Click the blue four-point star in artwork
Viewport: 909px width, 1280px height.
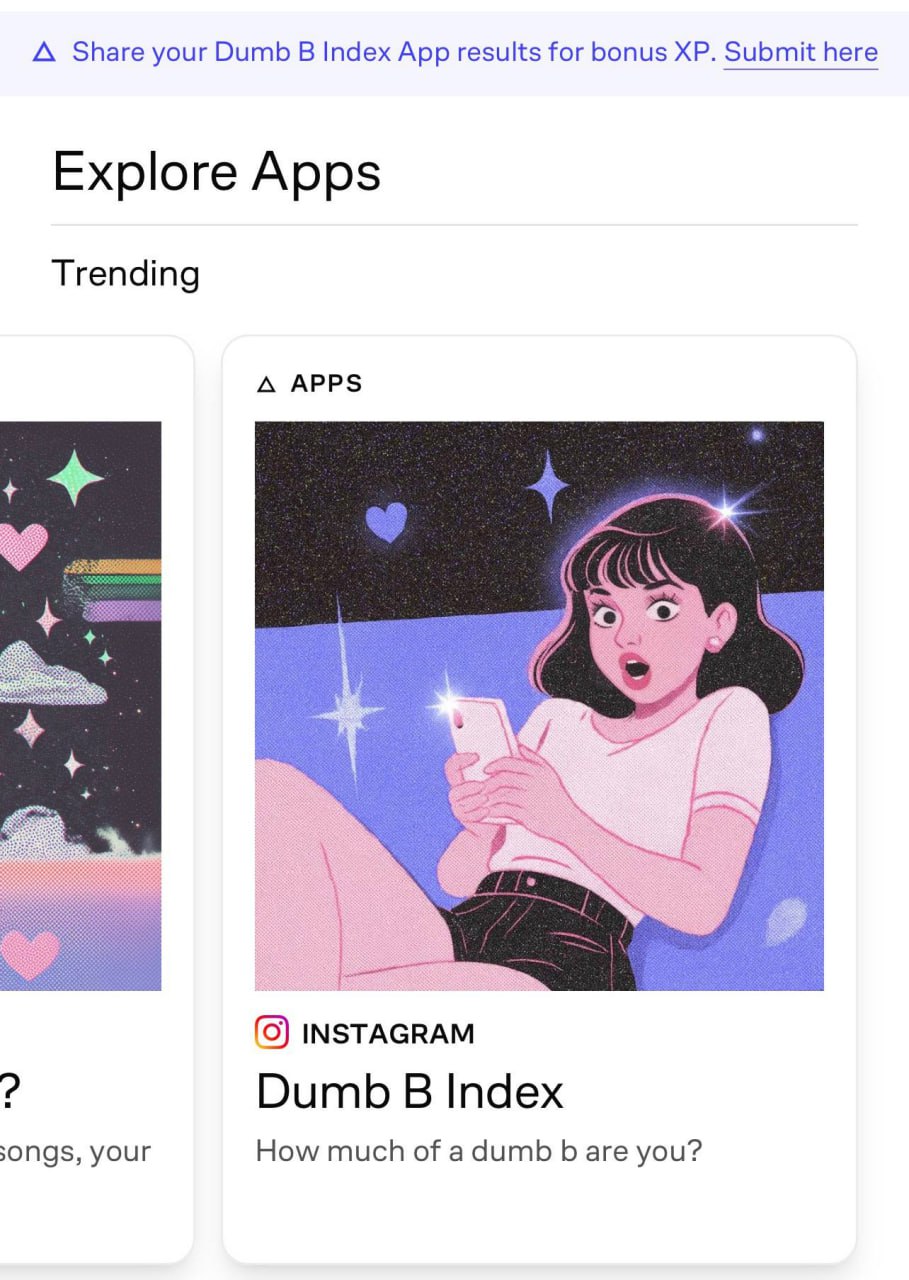[547, 486]
